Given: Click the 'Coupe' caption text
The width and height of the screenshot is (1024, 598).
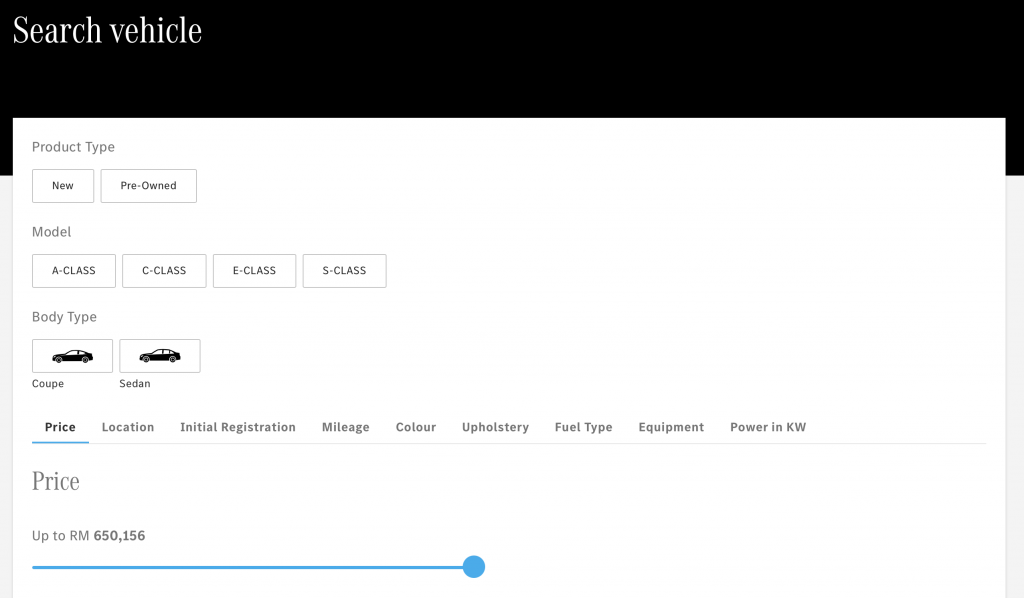Looking at the screenshot, I should click(48, 384).
